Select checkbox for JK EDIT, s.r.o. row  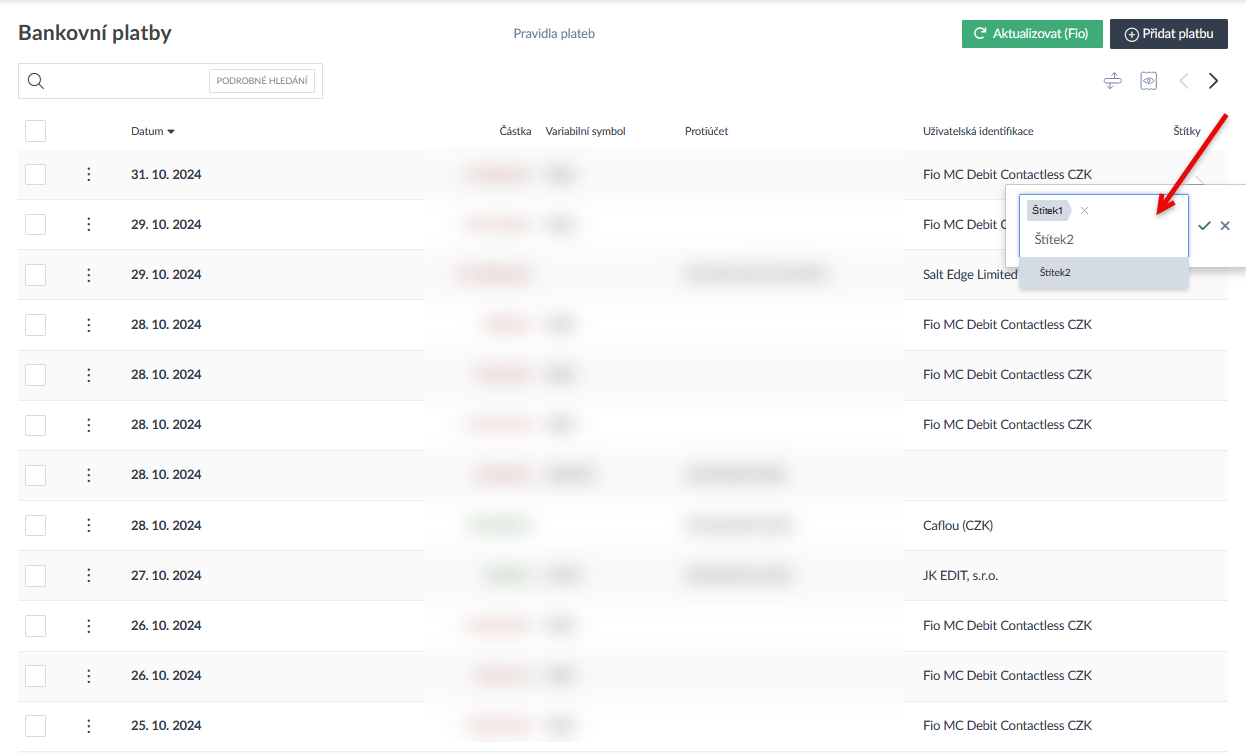(x=35, y=575)
